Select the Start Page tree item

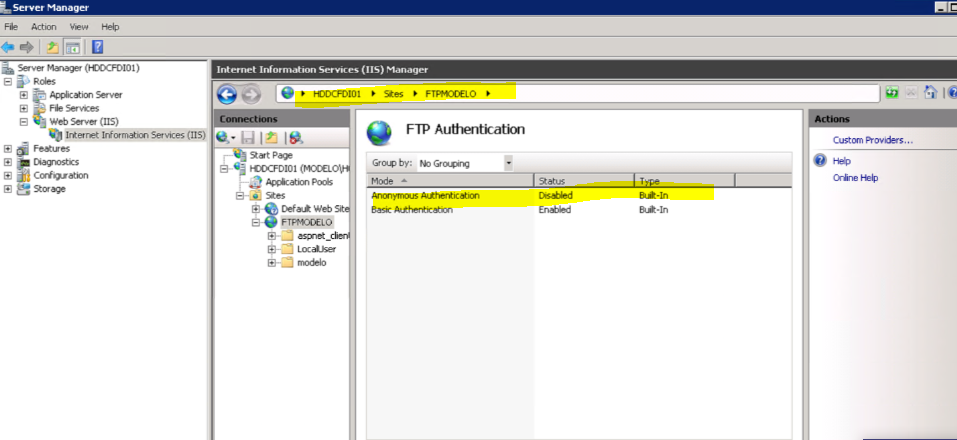pyautogui.click(x=271, y=155)
